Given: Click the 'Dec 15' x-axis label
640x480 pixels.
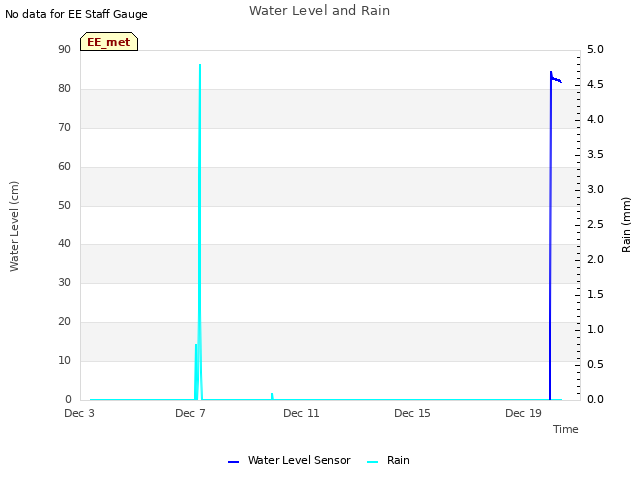Looking at the screenshot, I should (x=412, y=413).
